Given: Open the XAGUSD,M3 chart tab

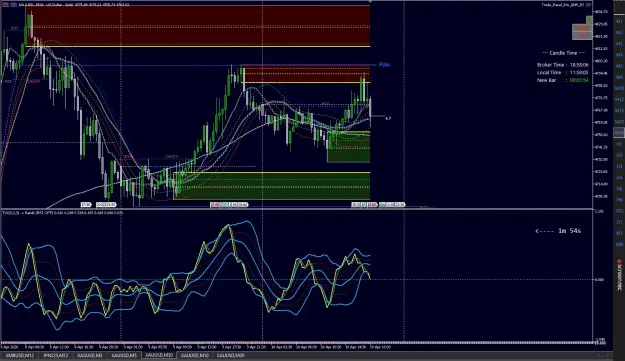Looking at the screenshot, I should 90,355.
